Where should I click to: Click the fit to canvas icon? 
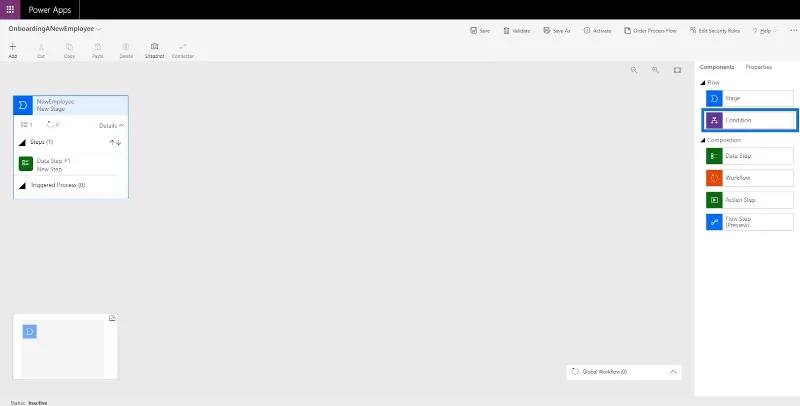coord(677,70)
